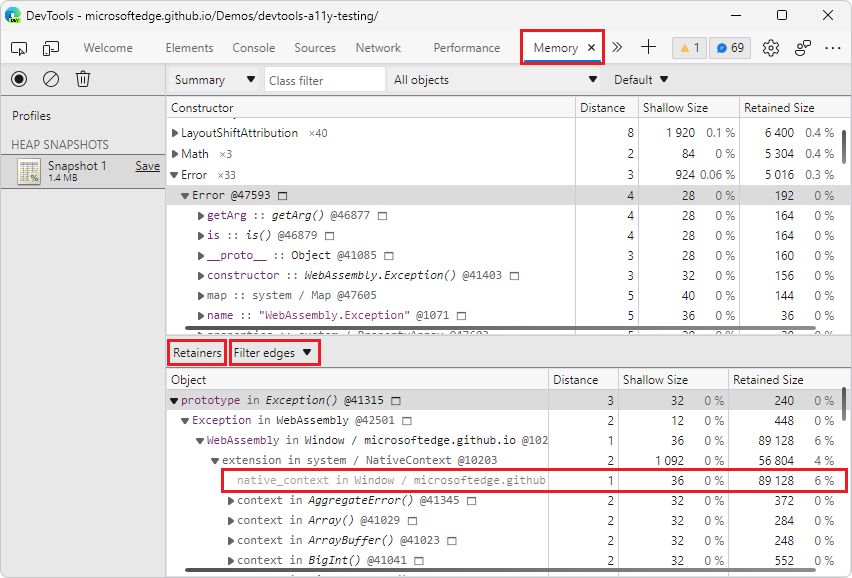Collapse prototype in Exception() retainer
This screenshot has height=578, width=852.
point(174,401)
